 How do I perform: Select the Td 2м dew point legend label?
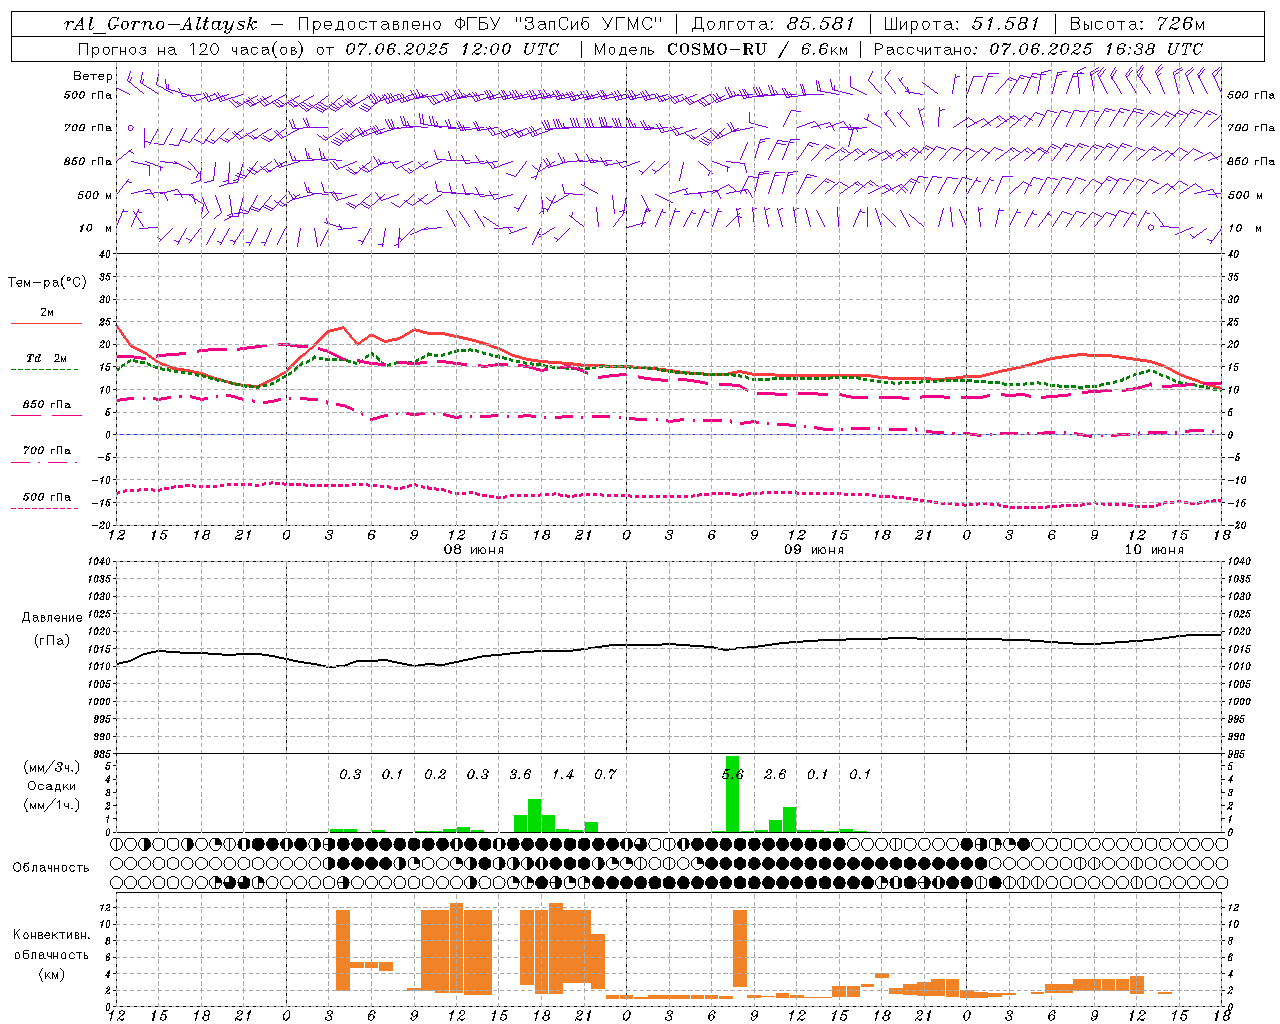(47, 358)
